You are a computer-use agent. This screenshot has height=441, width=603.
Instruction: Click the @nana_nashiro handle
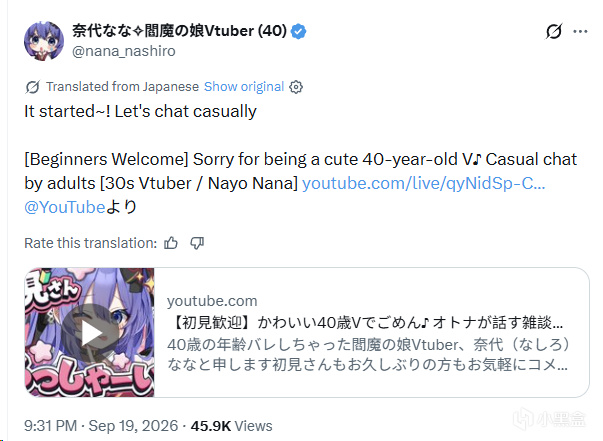[123, 51]
